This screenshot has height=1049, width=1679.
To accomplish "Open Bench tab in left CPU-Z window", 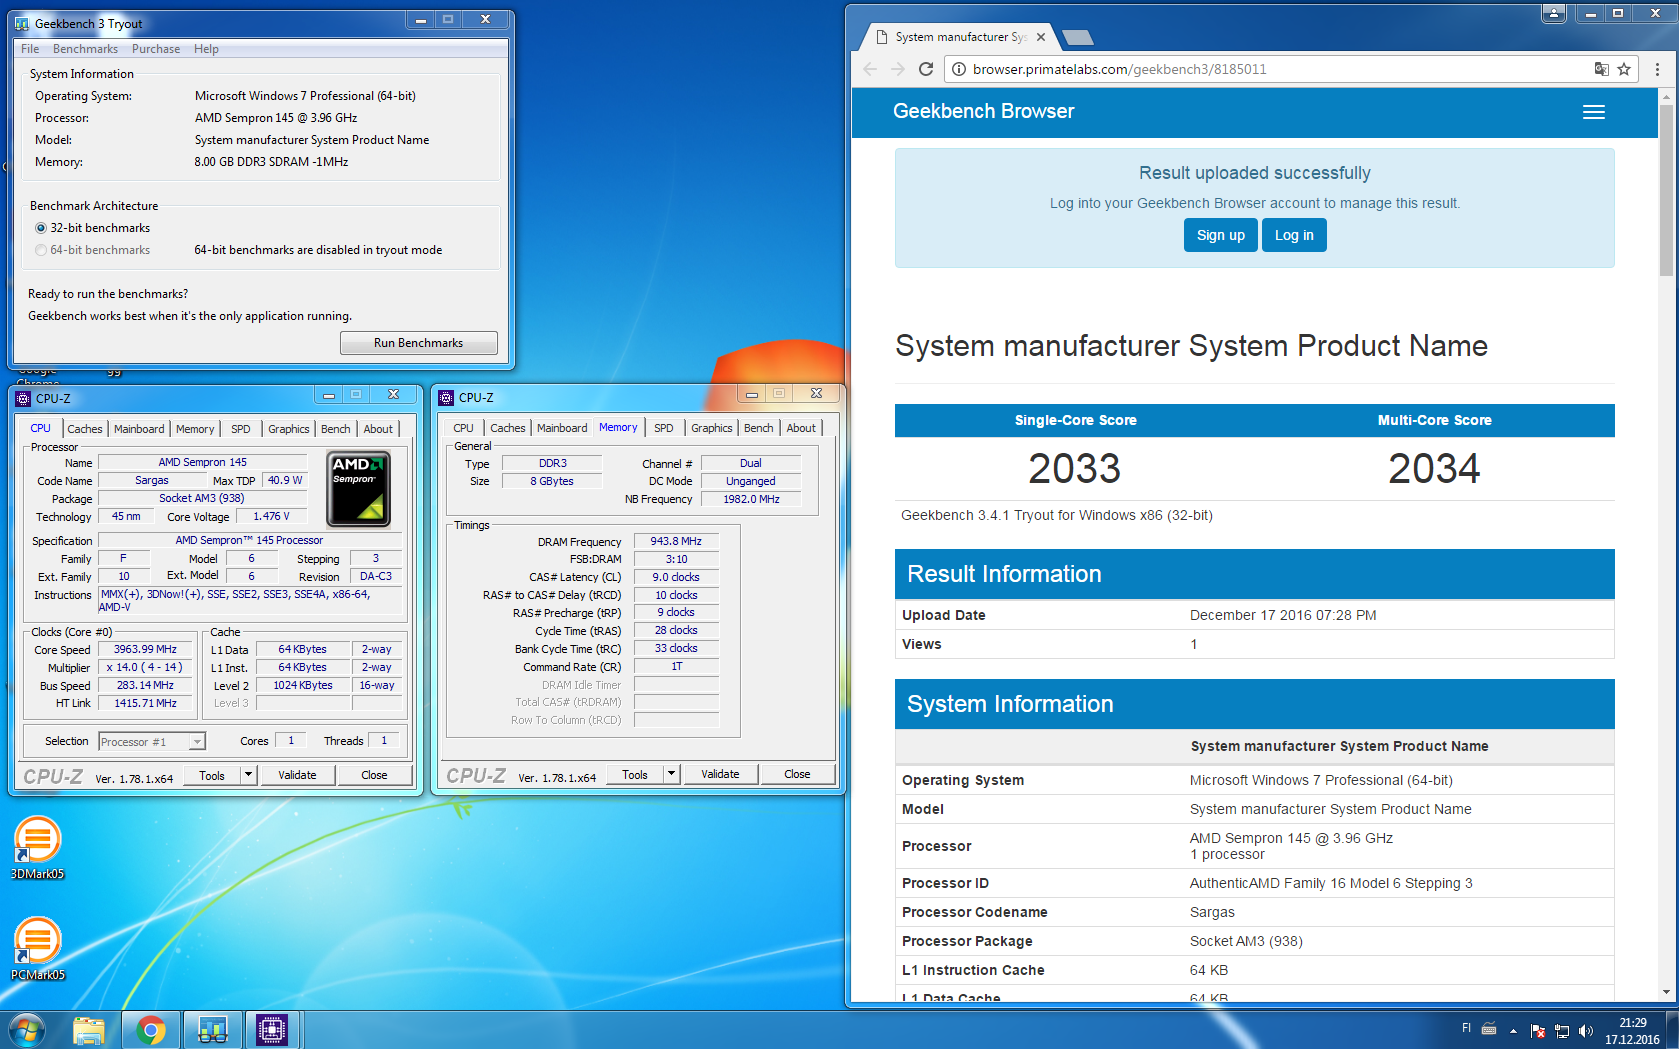I will click(336, 429).
